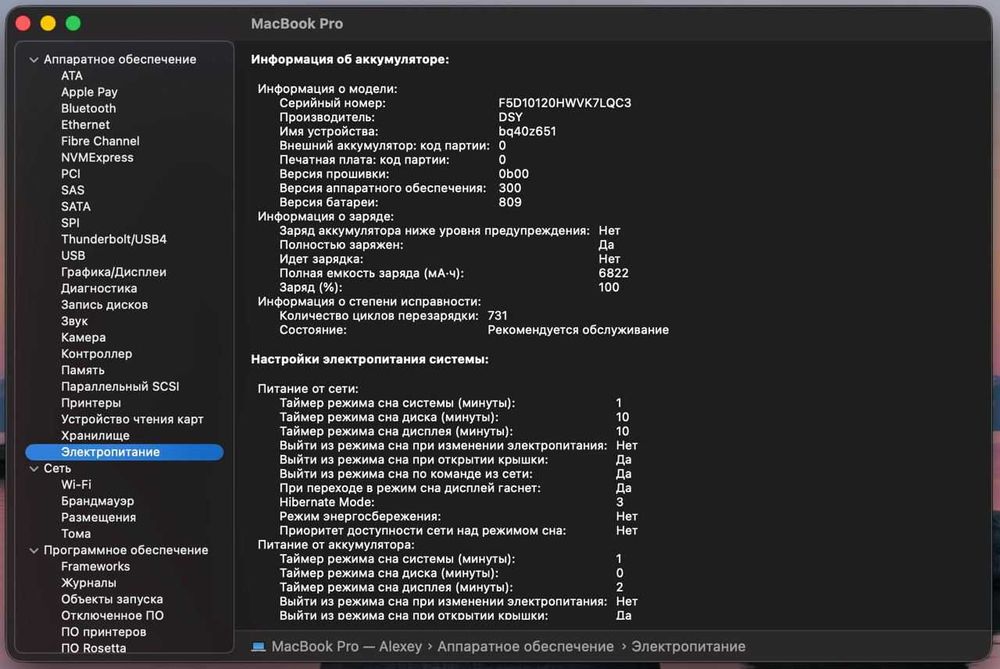Open Принтеры in the sidebar

[91, 403]
